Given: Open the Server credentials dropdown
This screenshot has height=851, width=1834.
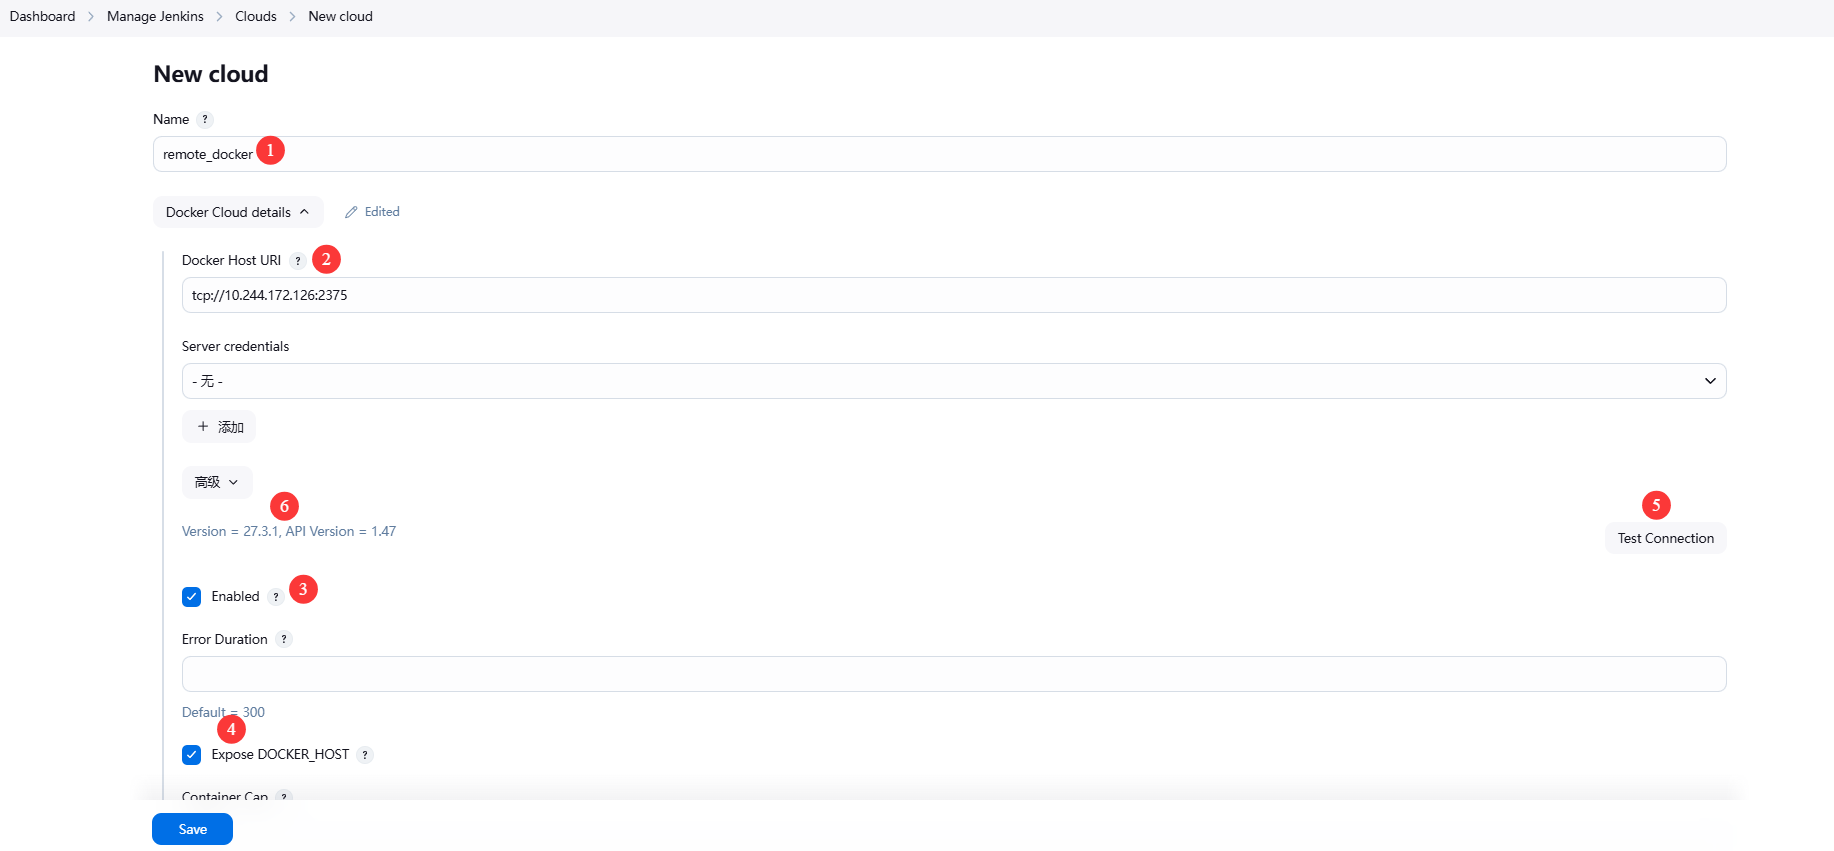Looking at the screenshot, I should pyautogui.click(x=953, y=381).
